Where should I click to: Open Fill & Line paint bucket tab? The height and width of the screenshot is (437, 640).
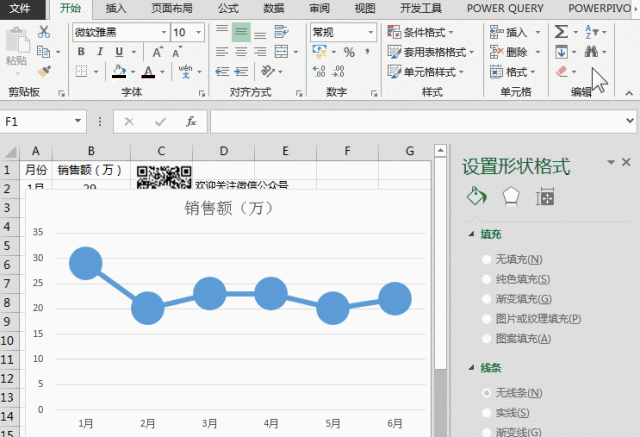click(x=477, y=196)
